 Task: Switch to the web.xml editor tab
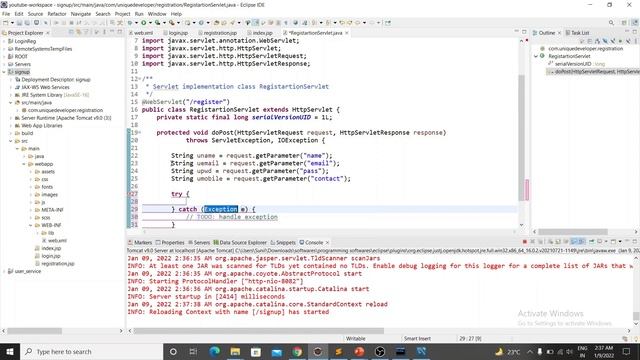coord(141,33)
